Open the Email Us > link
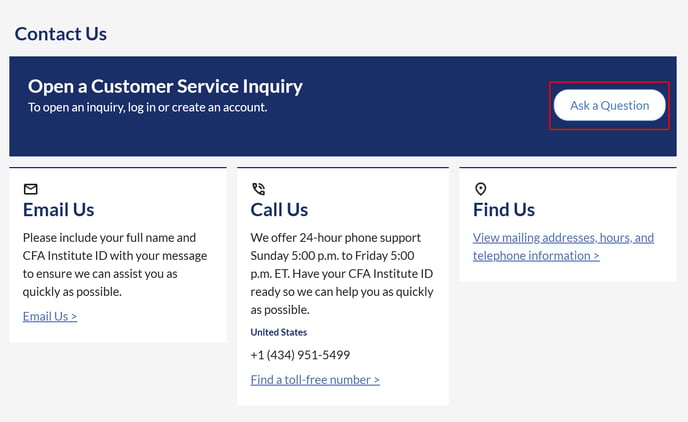This screenshot has height=422, width=688. (50, 316)
